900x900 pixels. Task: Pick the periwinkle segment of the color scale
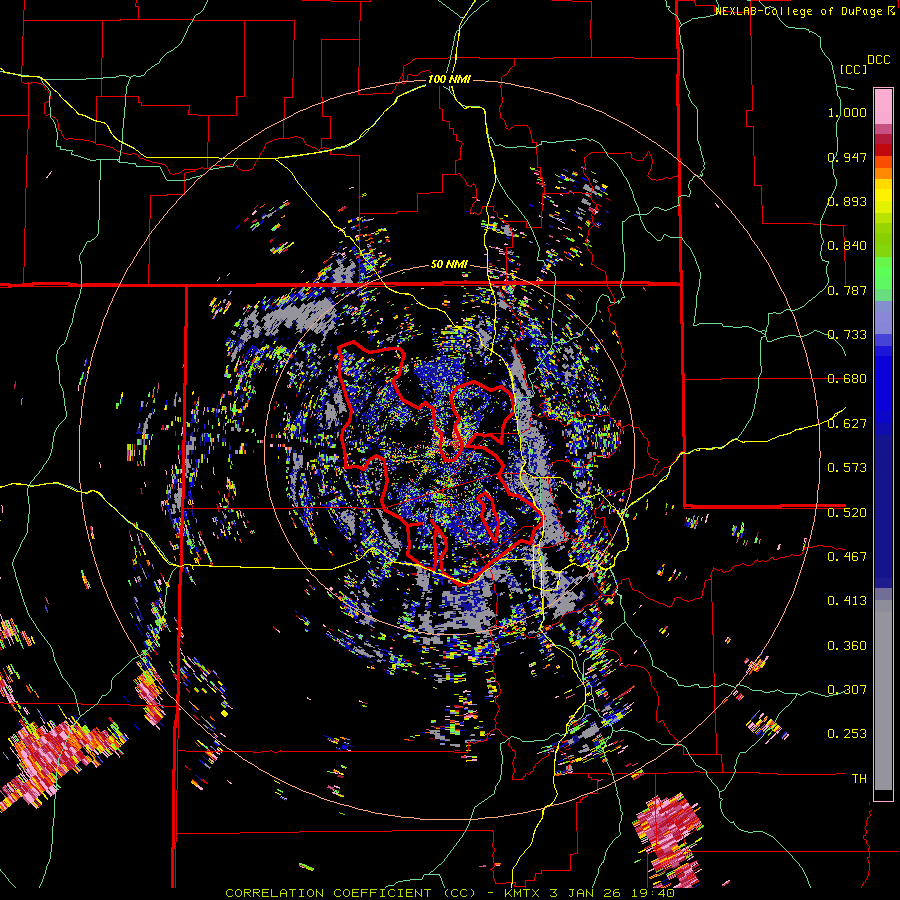[883, 318]
